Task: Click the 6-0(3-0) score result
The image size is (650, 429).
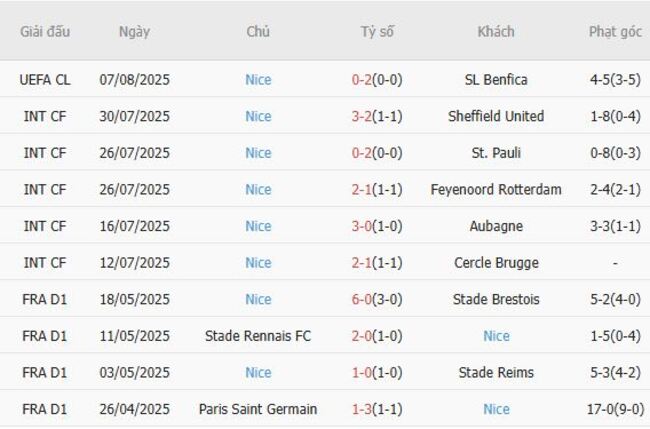Action: click(377, 299)
